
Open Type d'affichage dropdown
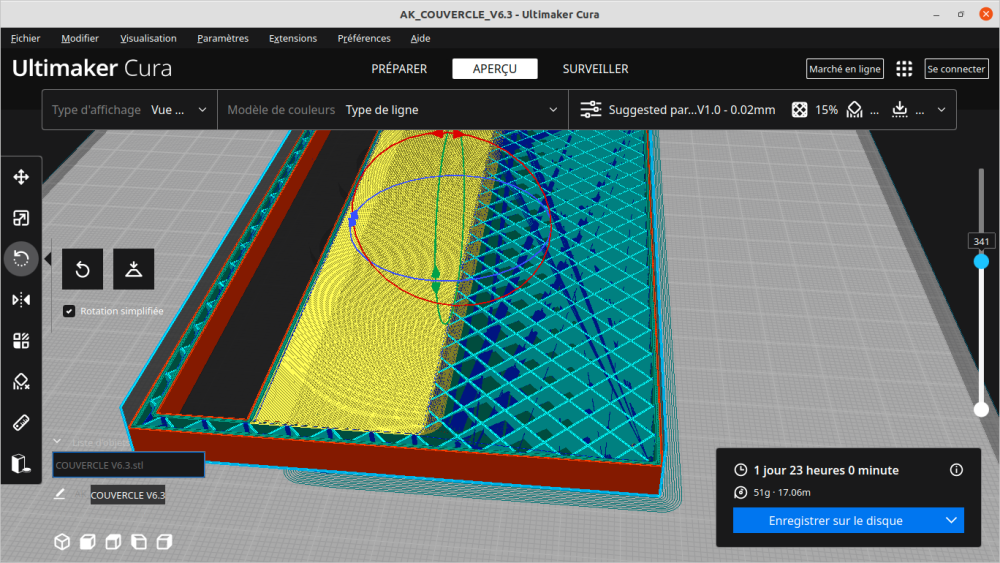[129, 110]
